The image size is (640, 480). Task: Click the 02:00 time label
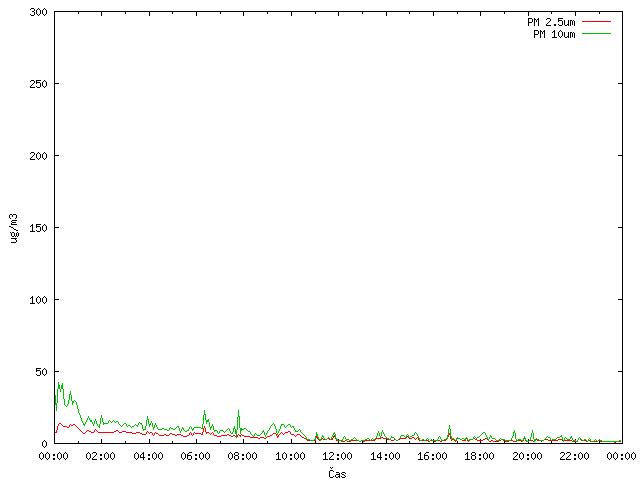[100, 456]
